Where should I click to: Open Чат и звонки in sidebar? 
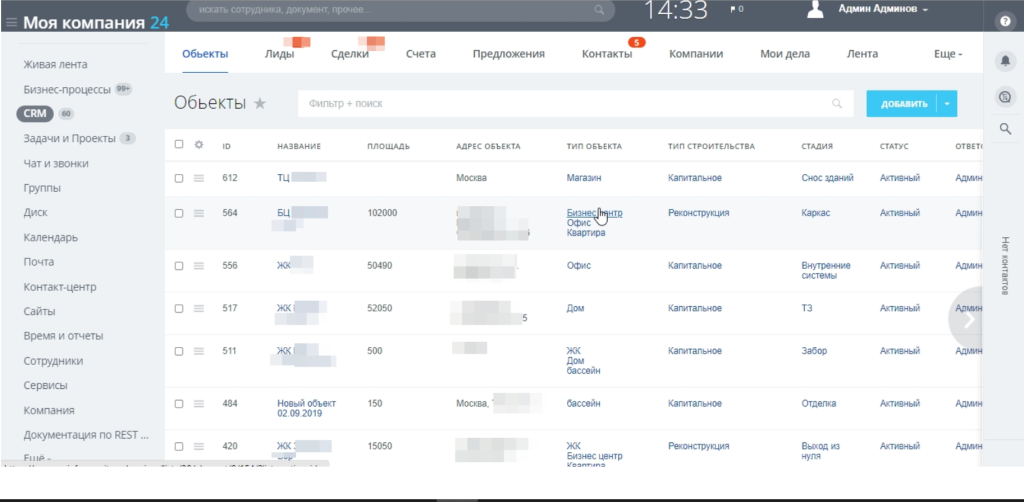(x=56, y=163)
